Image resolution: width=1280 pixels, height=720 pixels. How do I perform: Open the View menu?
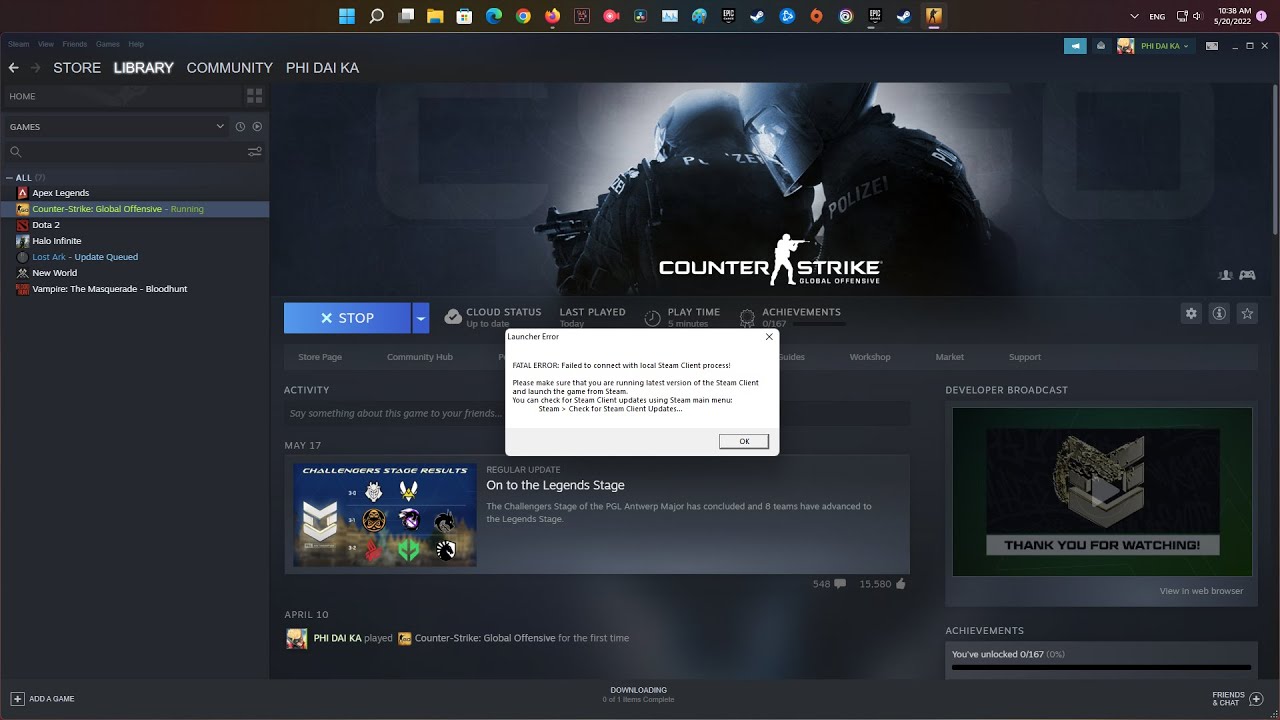(x=46, y=44)
